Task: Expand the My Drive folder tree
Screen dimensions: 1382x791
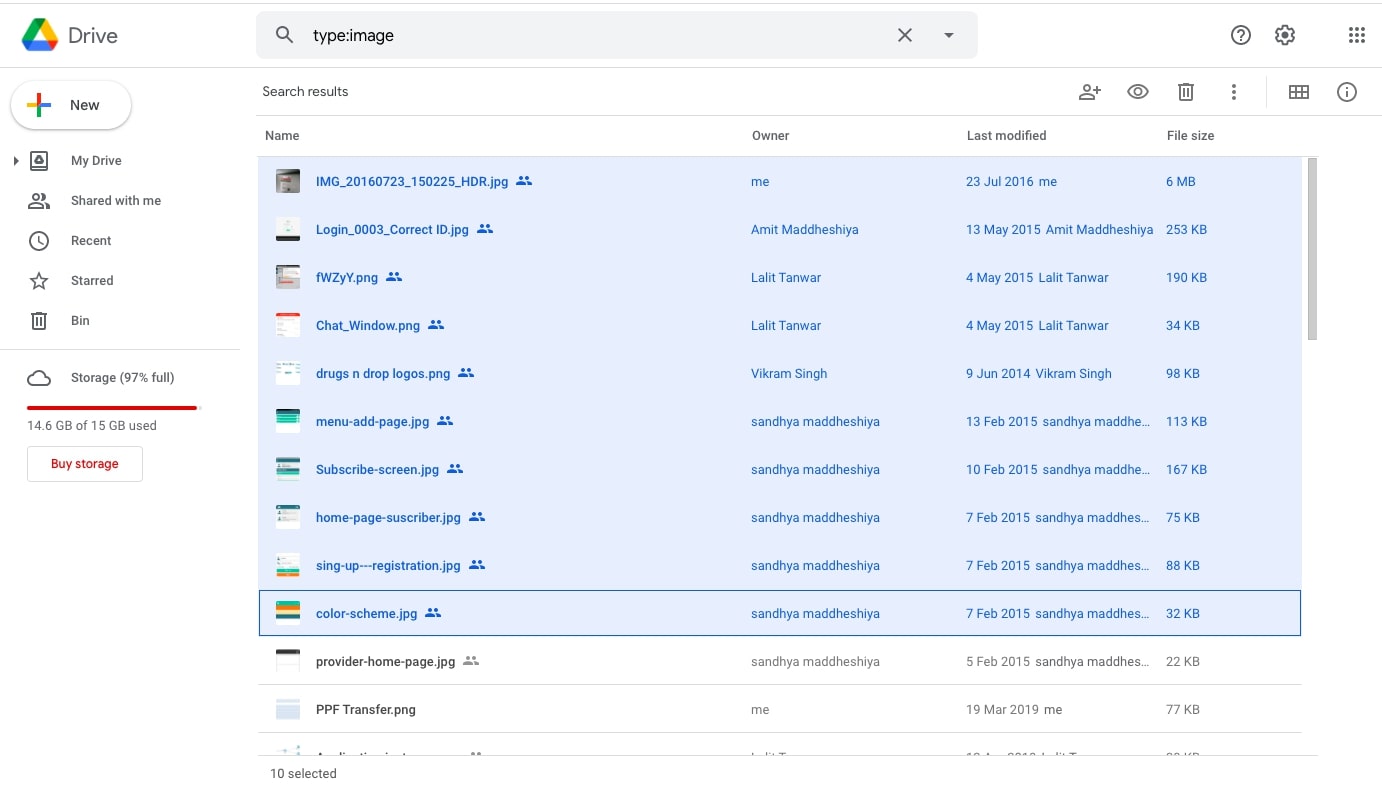Action: (x=16, y=161)
